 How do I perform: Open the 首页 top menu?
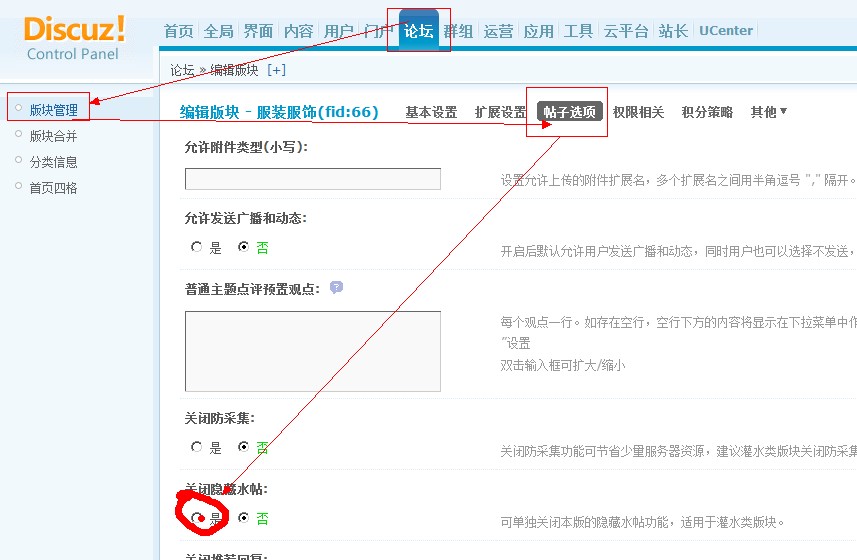pyautogui.click(x=179, y=31)
